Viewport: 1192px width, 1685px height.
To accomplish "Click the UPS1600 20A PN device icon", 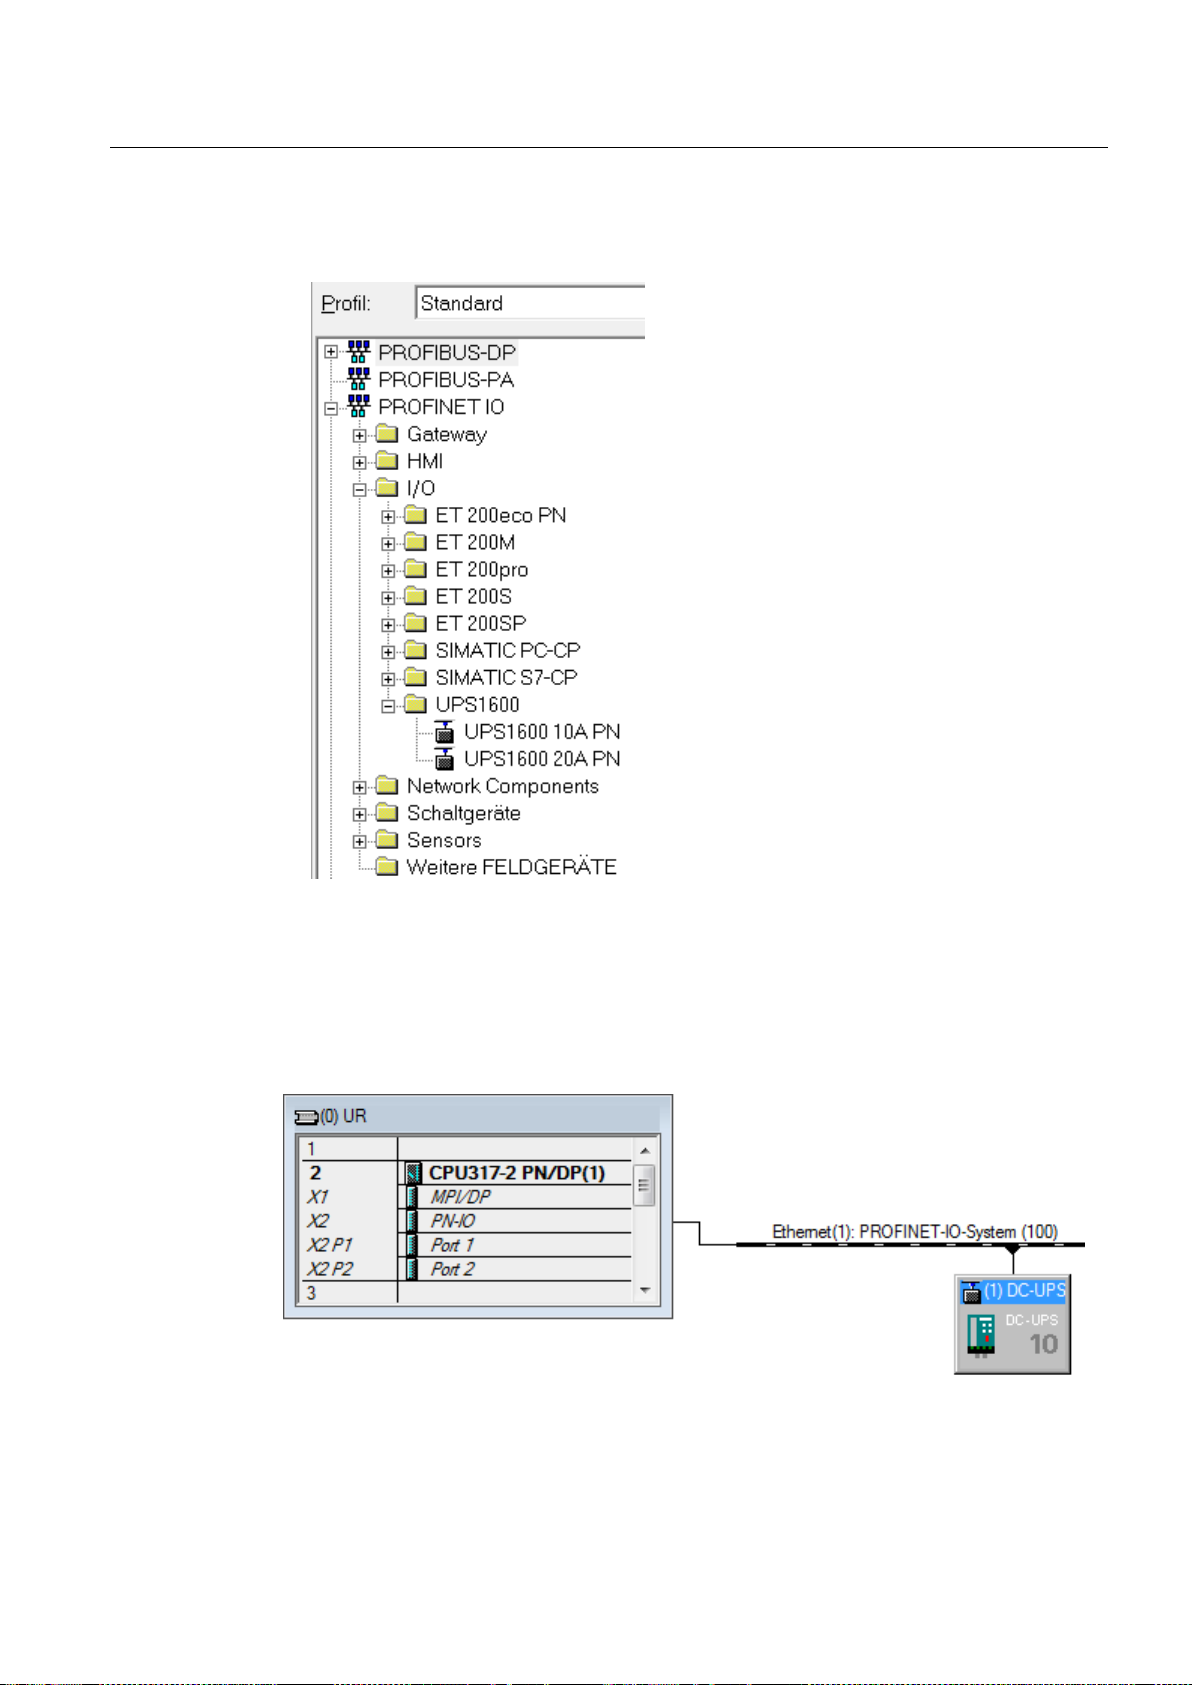I will 445,759.
